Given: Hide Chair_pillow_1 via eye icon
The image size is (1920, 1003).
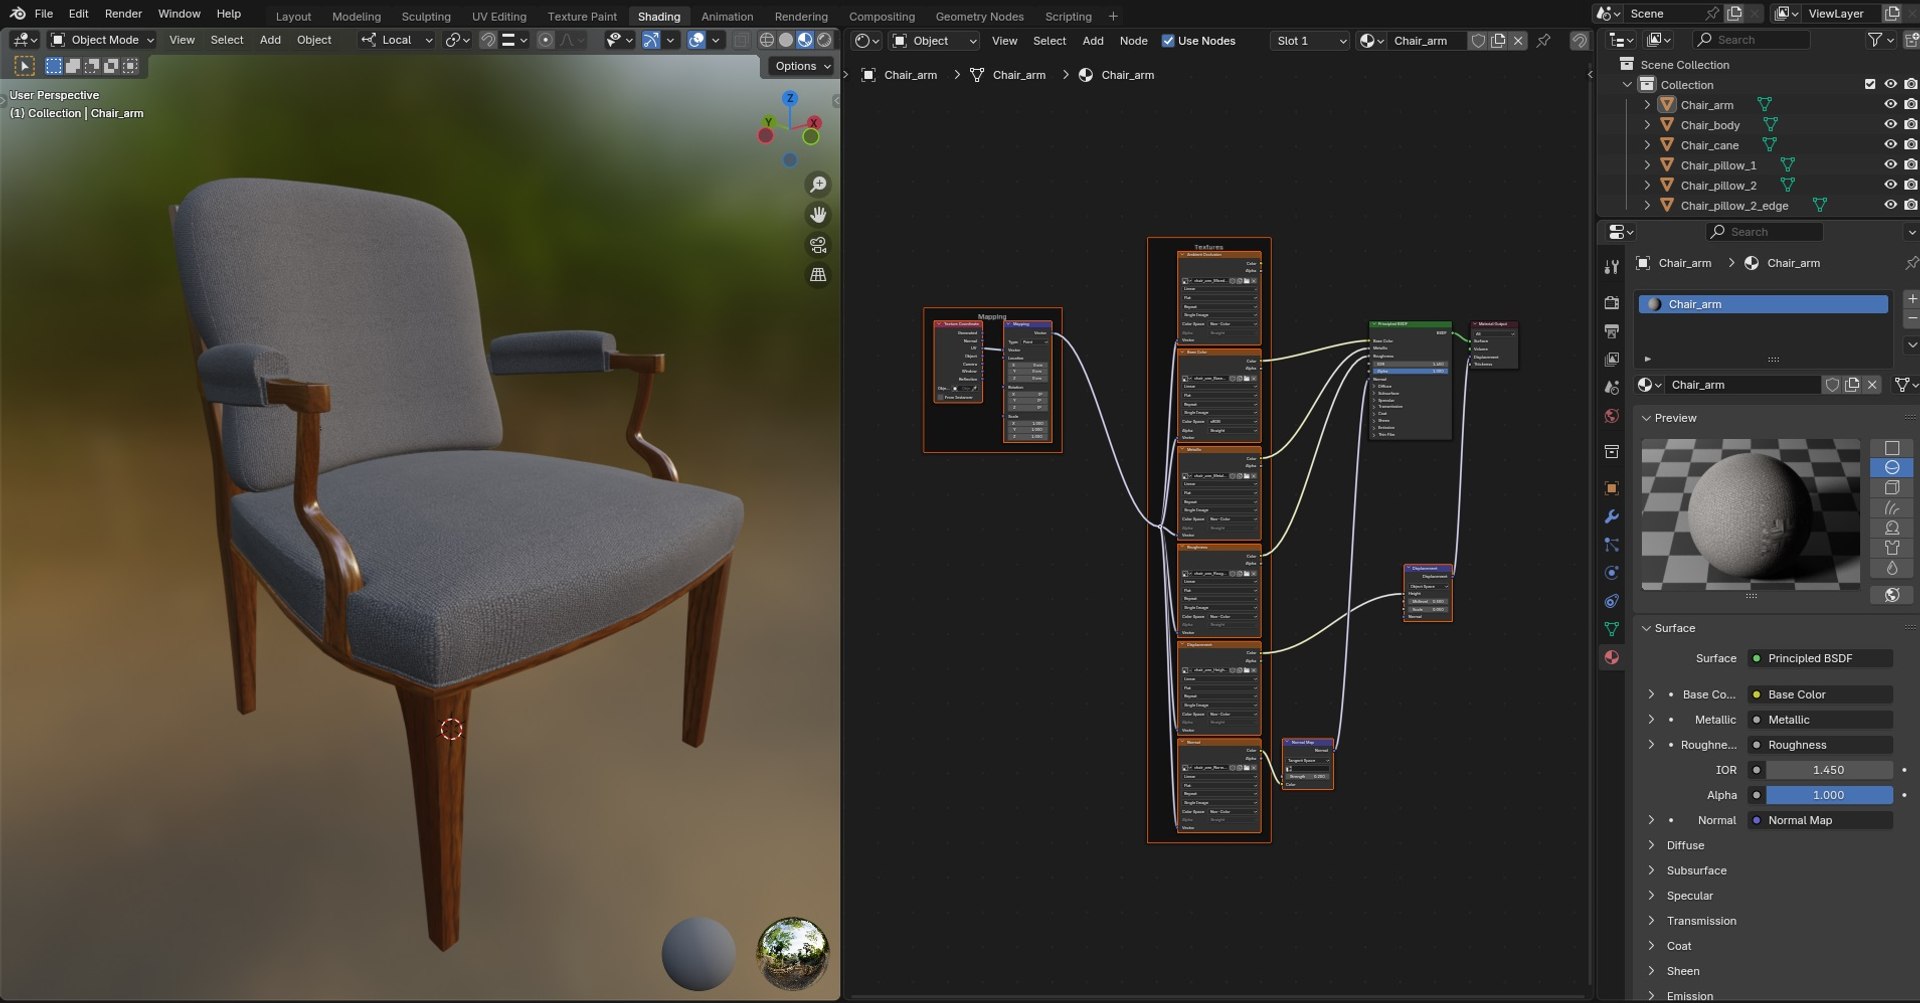Looking at the screenshot, I should (x=1890, y=165).
